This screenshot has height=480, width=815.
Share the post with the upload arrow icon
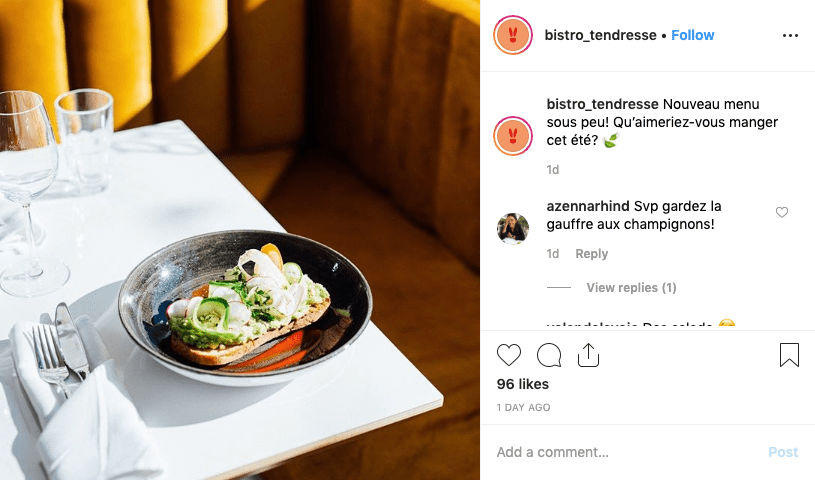588,355
